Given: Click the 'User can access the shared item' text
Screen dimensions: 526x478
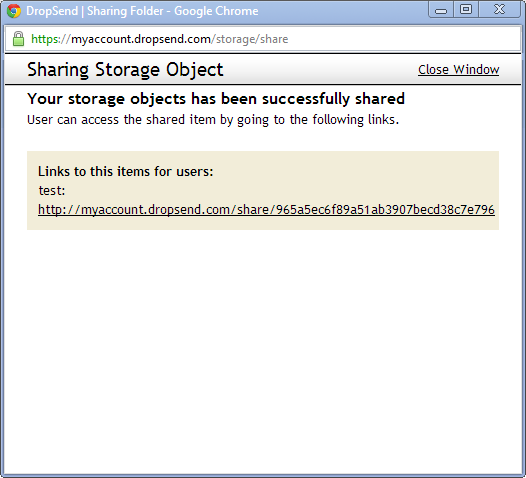Looking at the screenshot, I should pos(213,120).
